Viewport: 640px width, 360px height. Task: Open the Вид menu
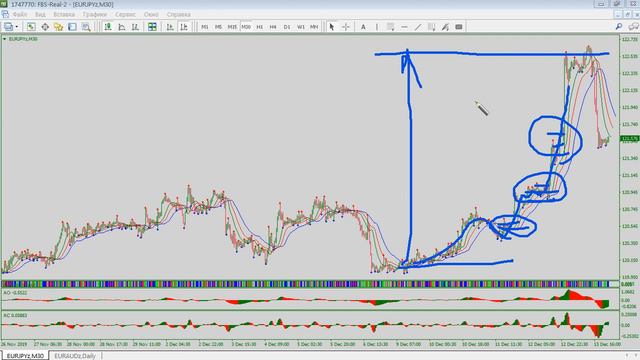click(40, 14)
